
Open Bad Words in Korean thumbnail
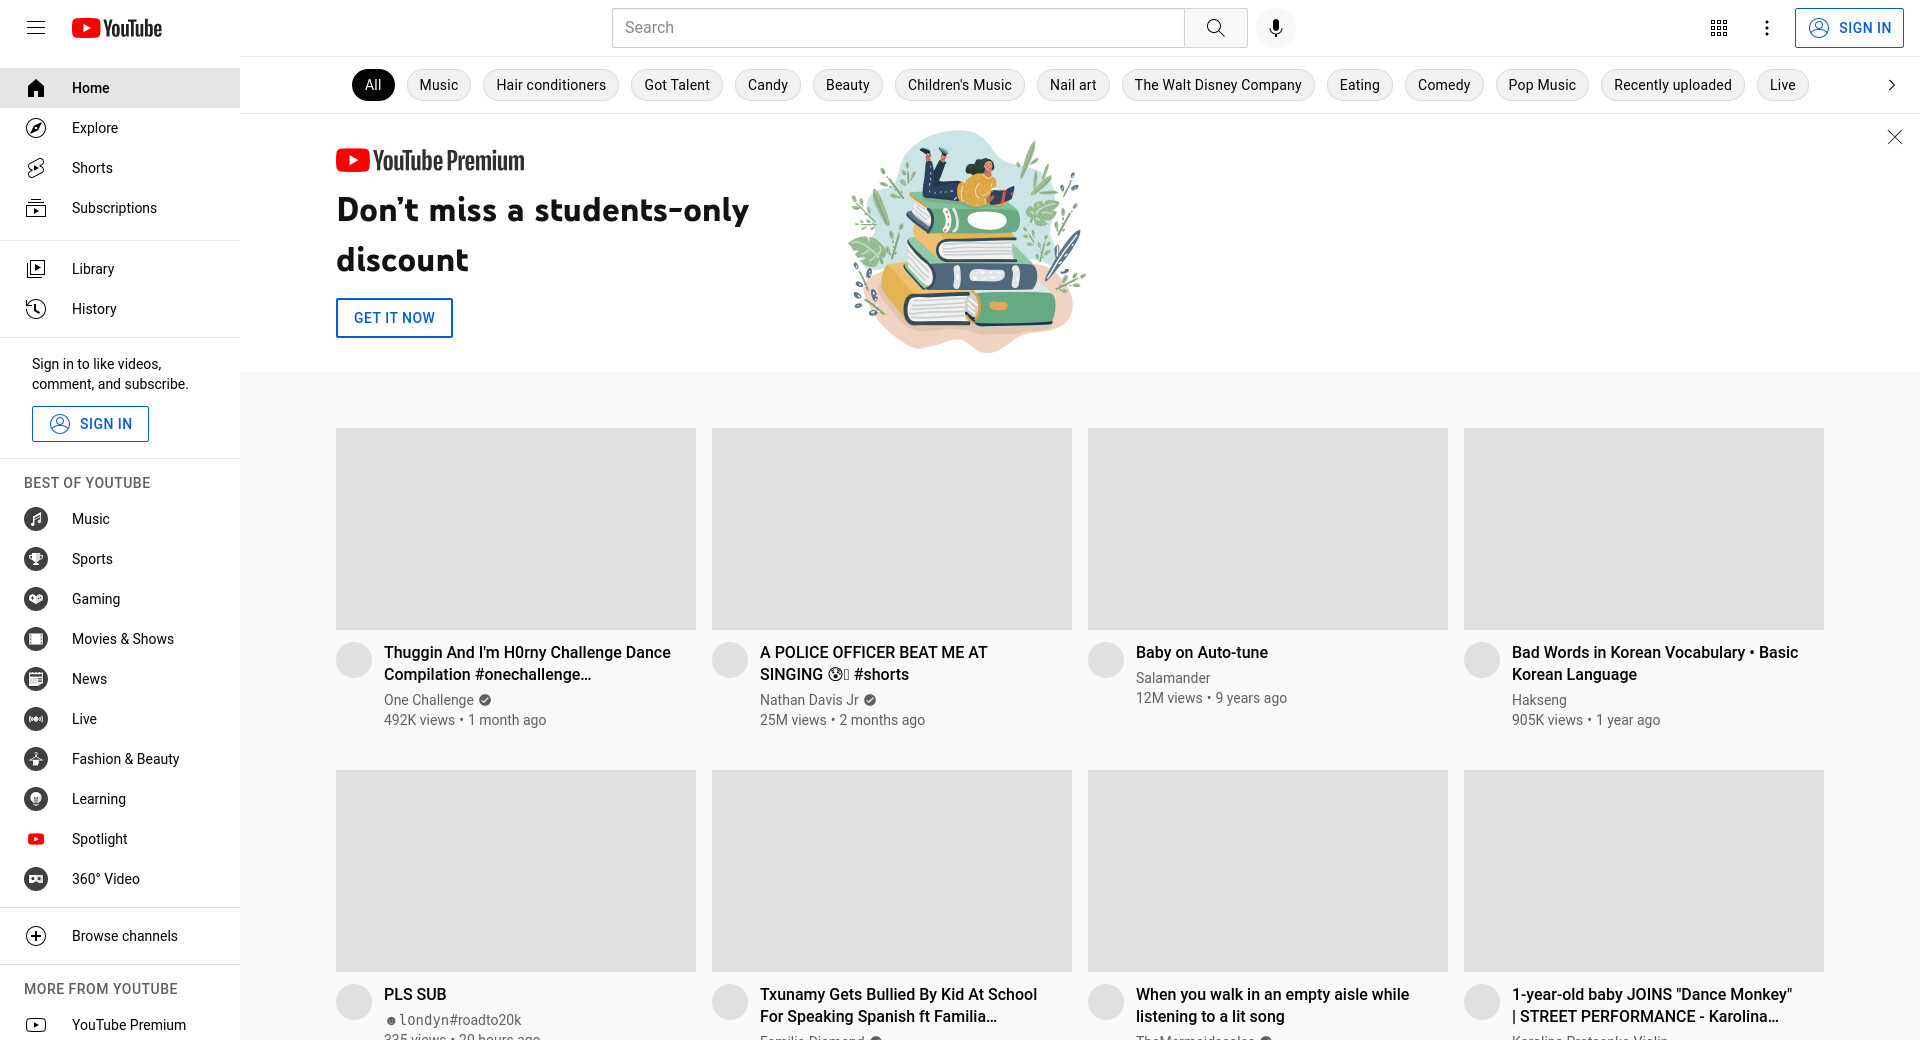coord(1644,529)
